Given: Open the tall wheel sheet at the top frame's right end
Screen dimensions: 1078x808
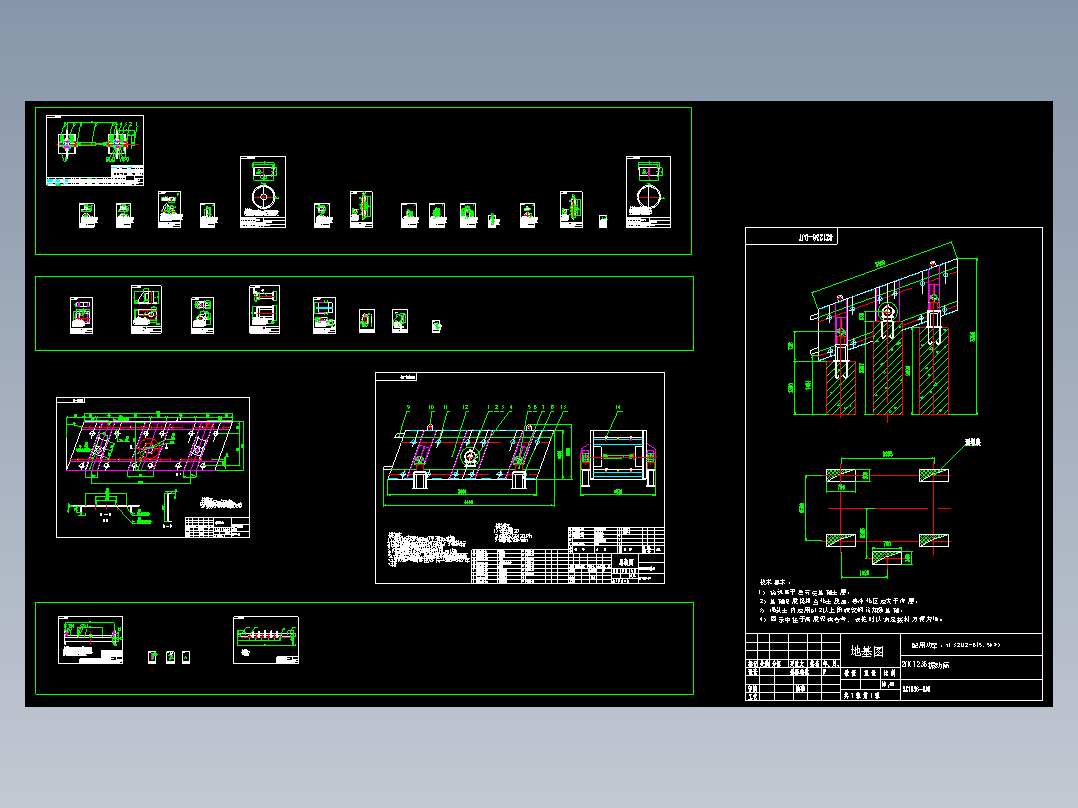Looking at the screenshot, I should pos(648,192).
